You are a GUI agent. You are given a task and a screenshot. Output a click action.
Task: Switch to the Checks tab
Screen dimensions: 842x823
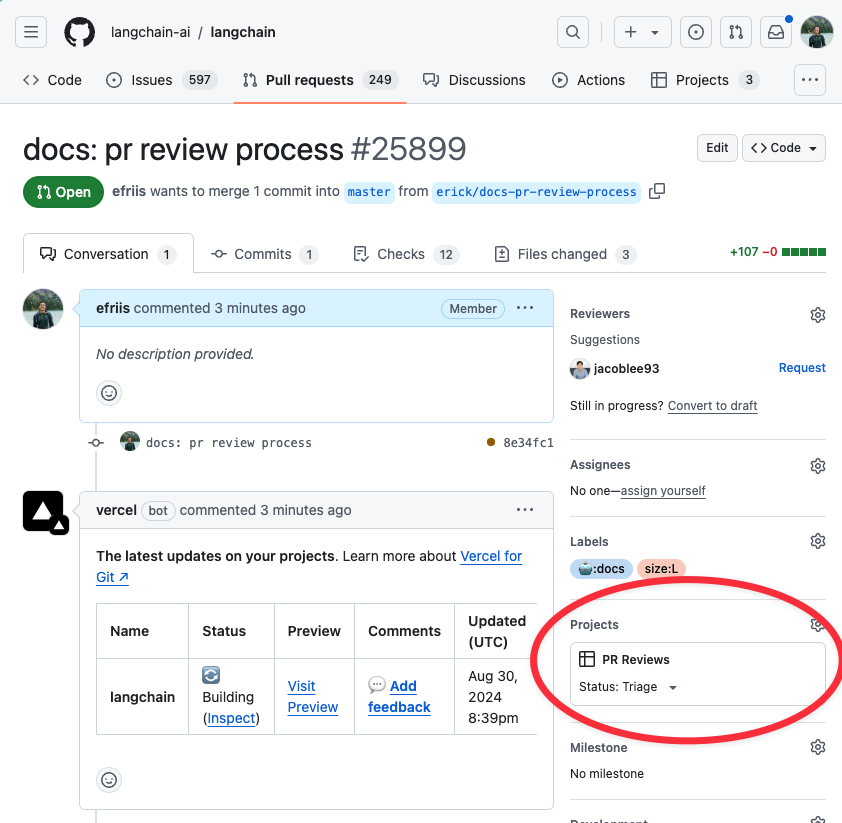point(405,254)
